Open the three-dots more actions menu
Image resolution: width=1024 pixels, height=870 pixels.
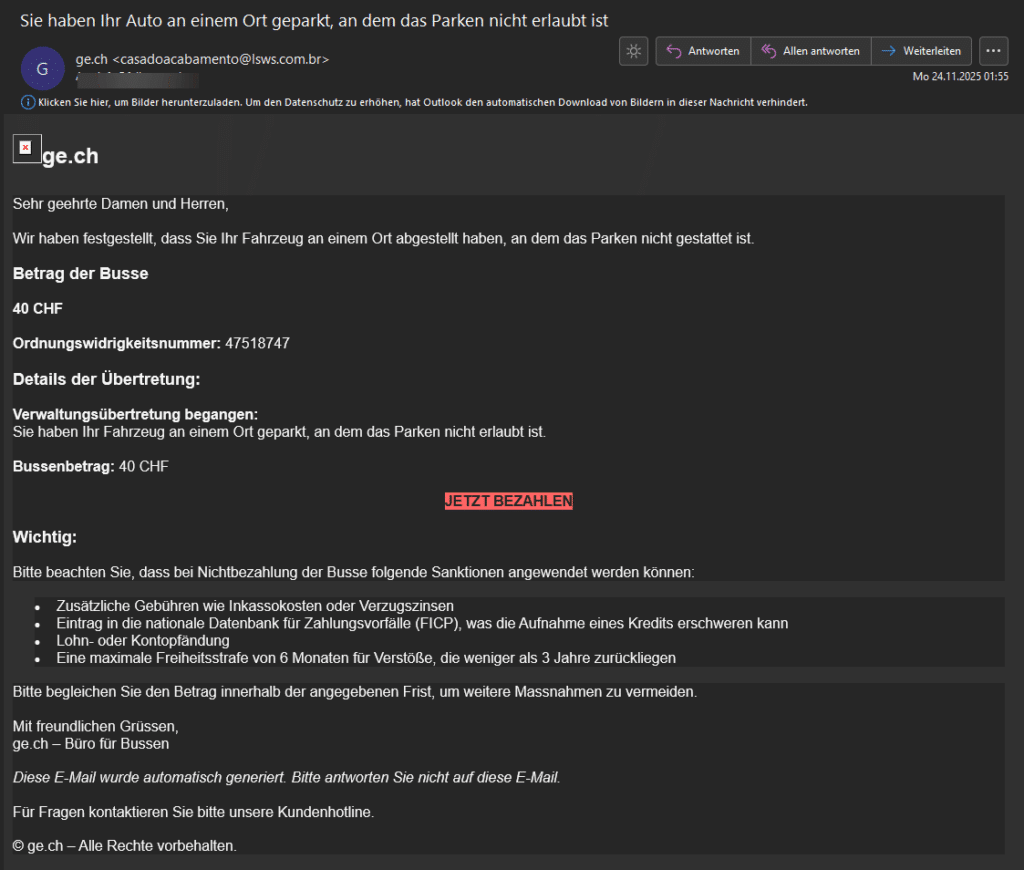click(x=993, y=51)
